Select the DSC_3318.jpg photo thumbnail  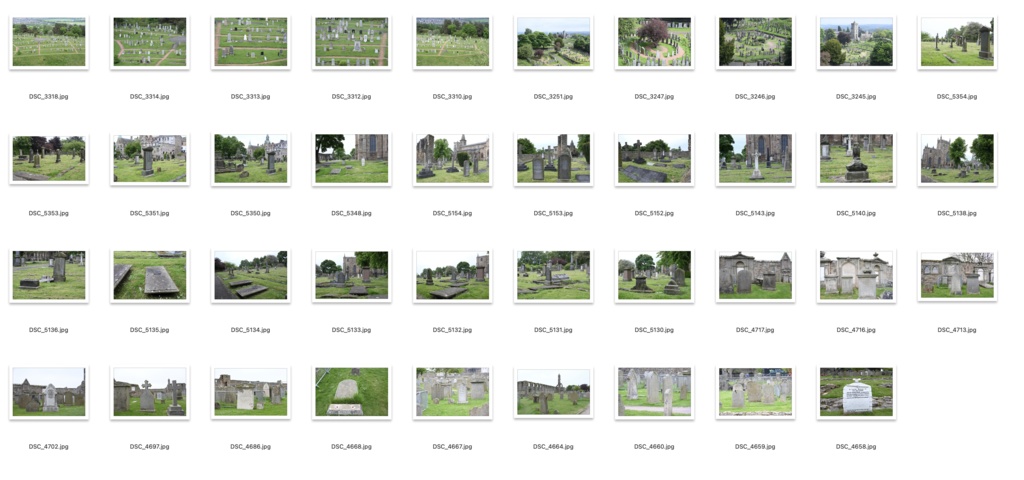[49, 42]
